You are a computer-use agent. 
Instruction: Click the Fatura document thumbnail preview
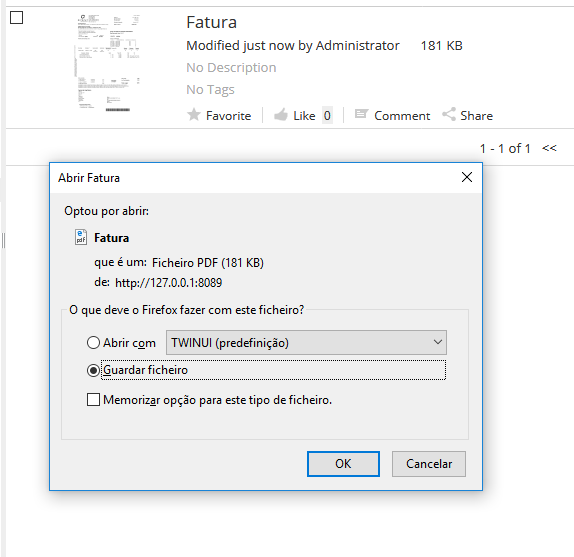tap(107, 63)
